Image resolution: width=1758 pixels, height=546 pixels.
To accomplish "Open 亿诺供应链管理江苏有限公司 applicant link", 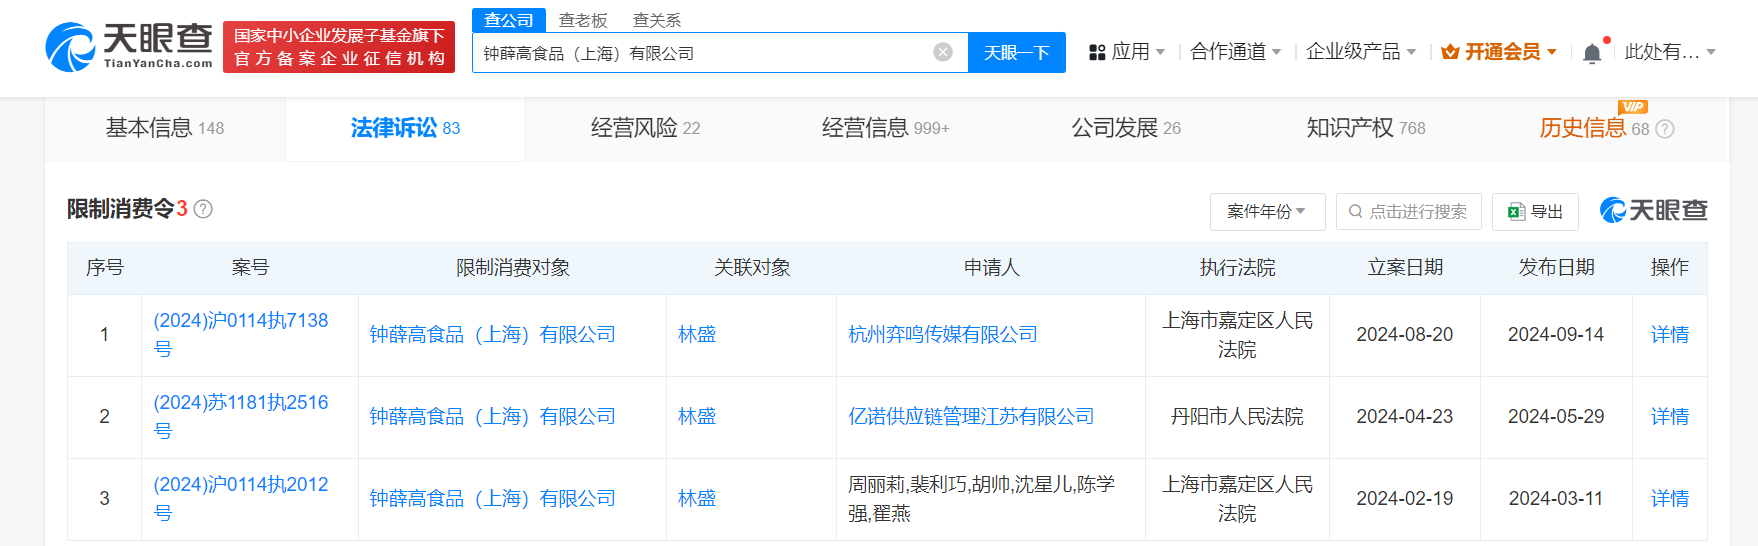I will [x=971, y=417].
